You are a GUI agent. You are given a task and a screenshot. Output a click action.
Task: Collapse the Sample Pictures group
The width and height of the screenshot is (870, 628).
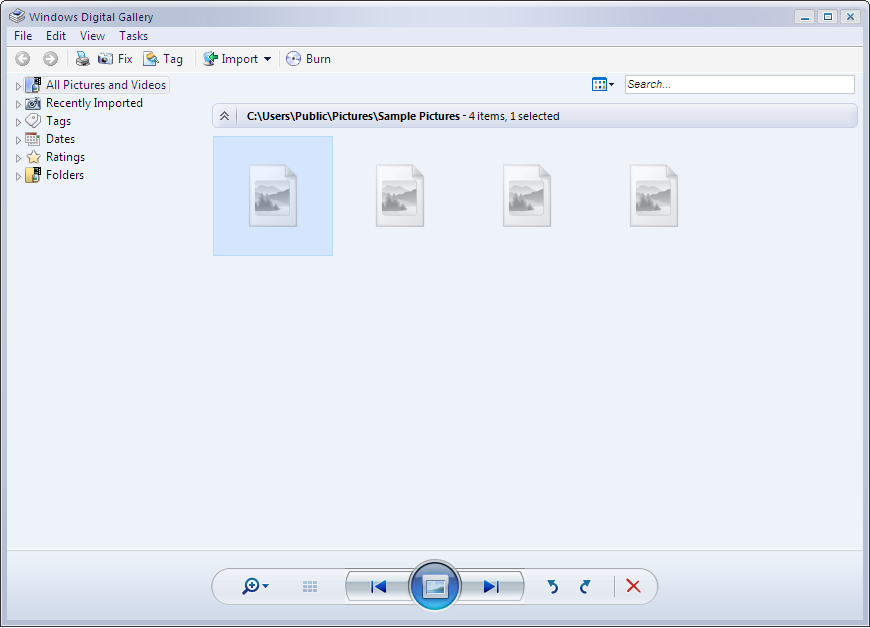coord(224,116)
